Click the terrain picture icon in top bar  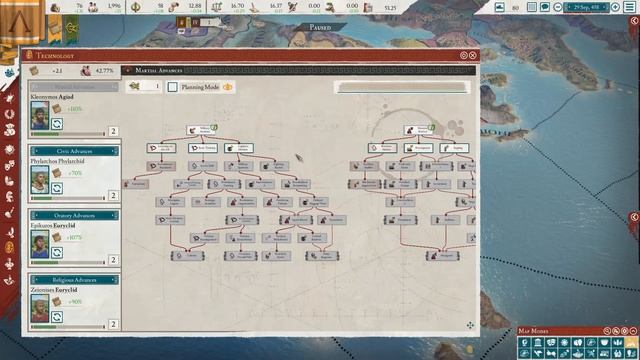point(499,7)
